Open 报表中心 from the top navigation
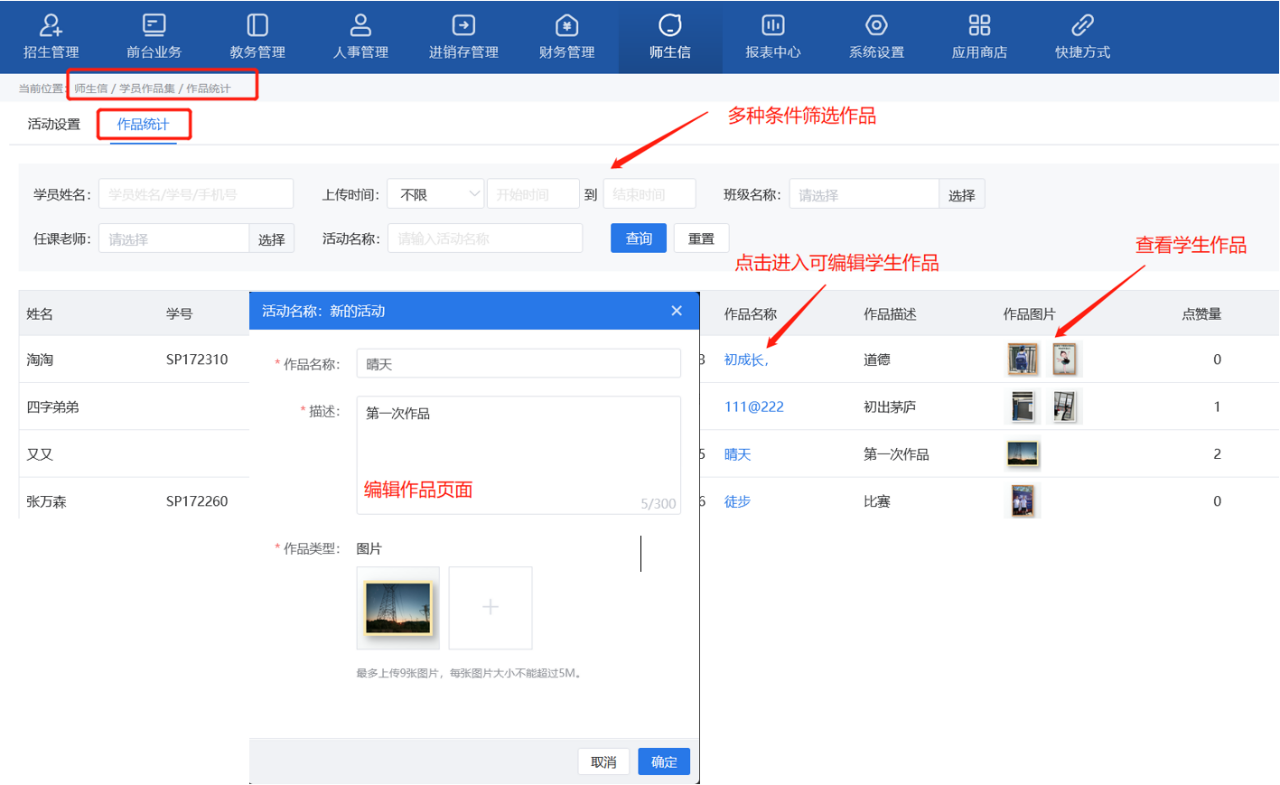This screenshot has width=1280, height=785. 773,37
